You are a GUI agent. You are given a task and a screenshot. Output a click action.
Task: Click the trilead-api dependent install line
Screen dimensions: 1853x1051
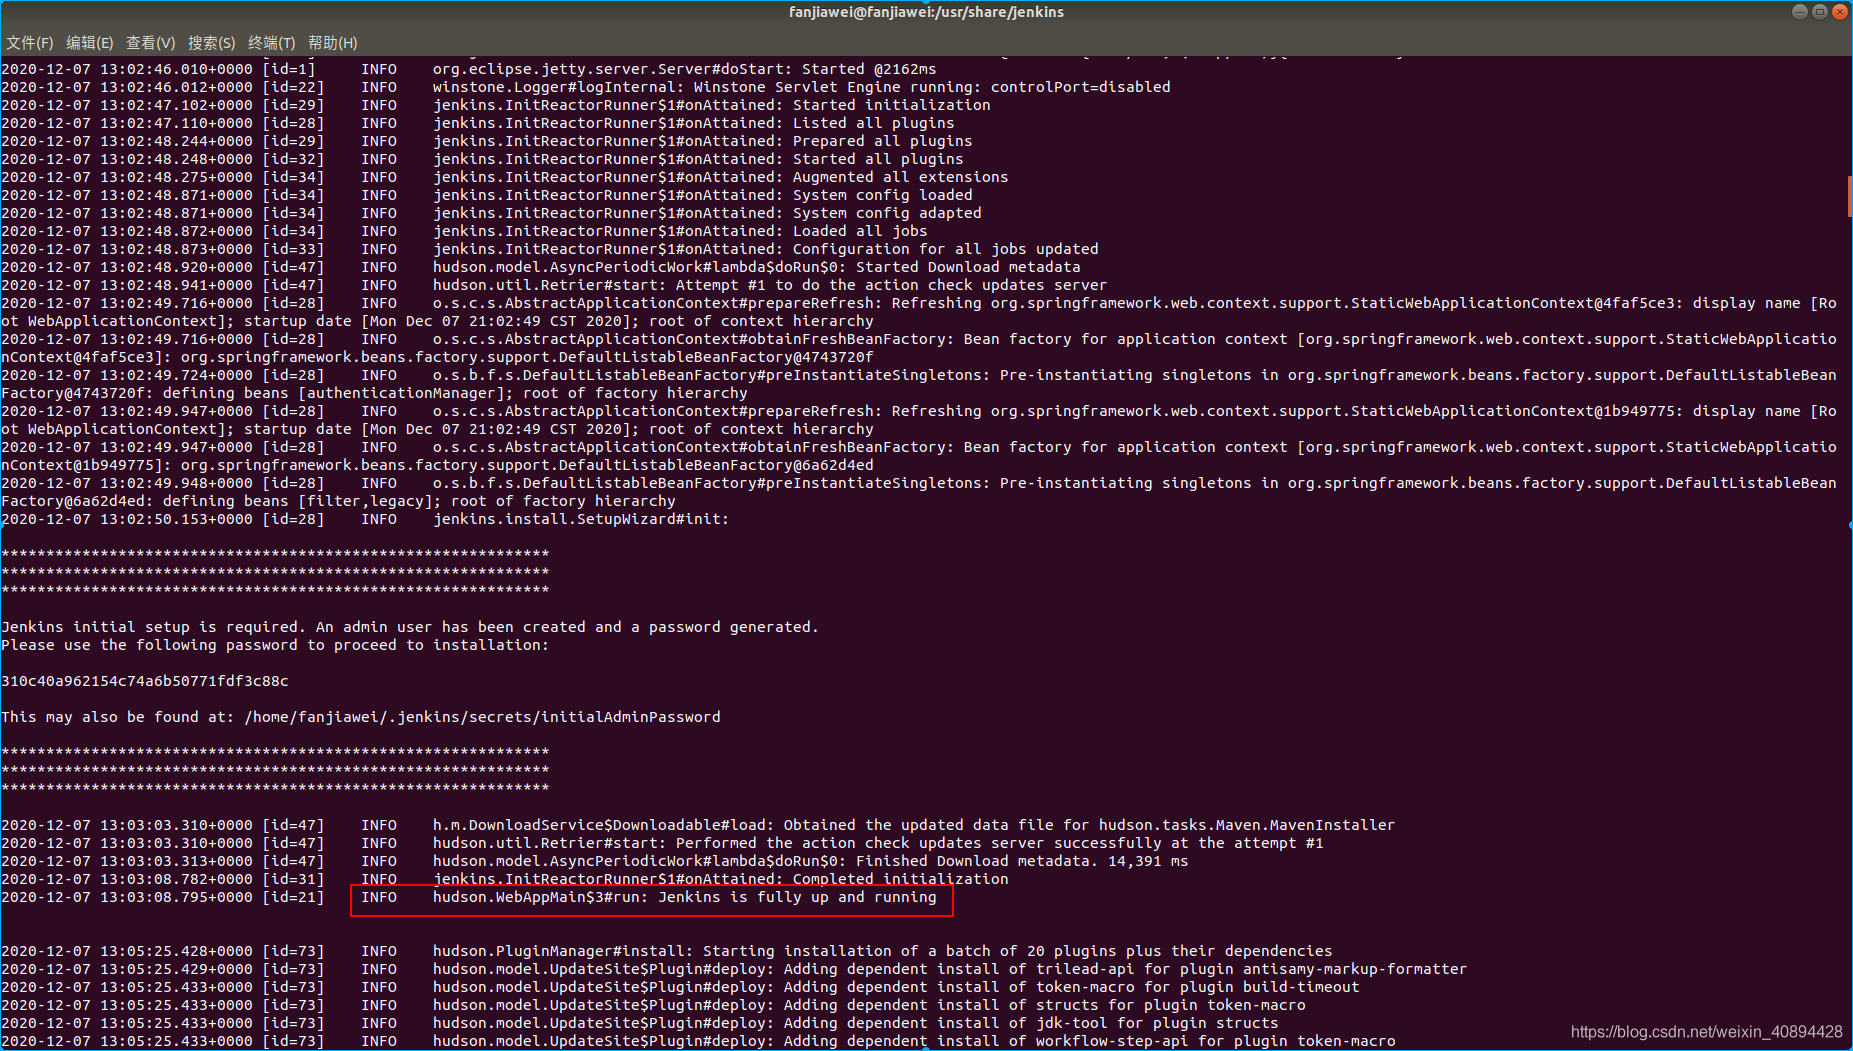(x=734, y=969)
